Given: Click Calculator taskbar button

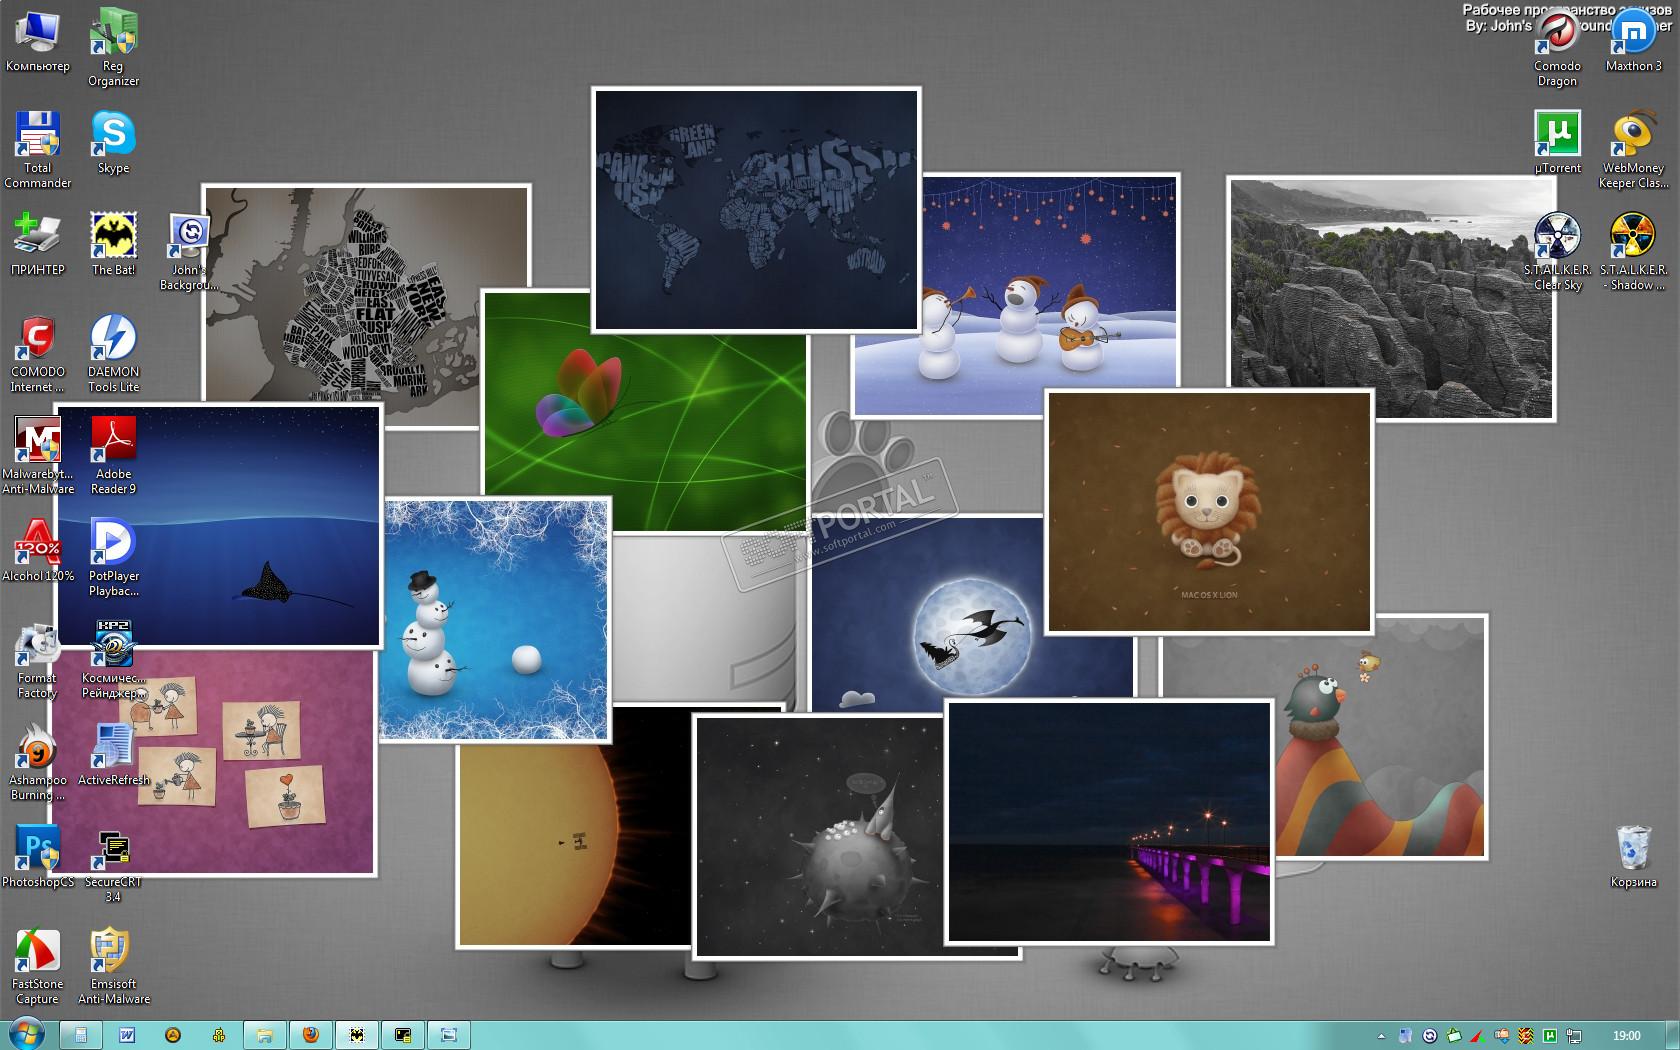Looking at the screenshot, I should pyautogui.click(x=80, y=1035).
